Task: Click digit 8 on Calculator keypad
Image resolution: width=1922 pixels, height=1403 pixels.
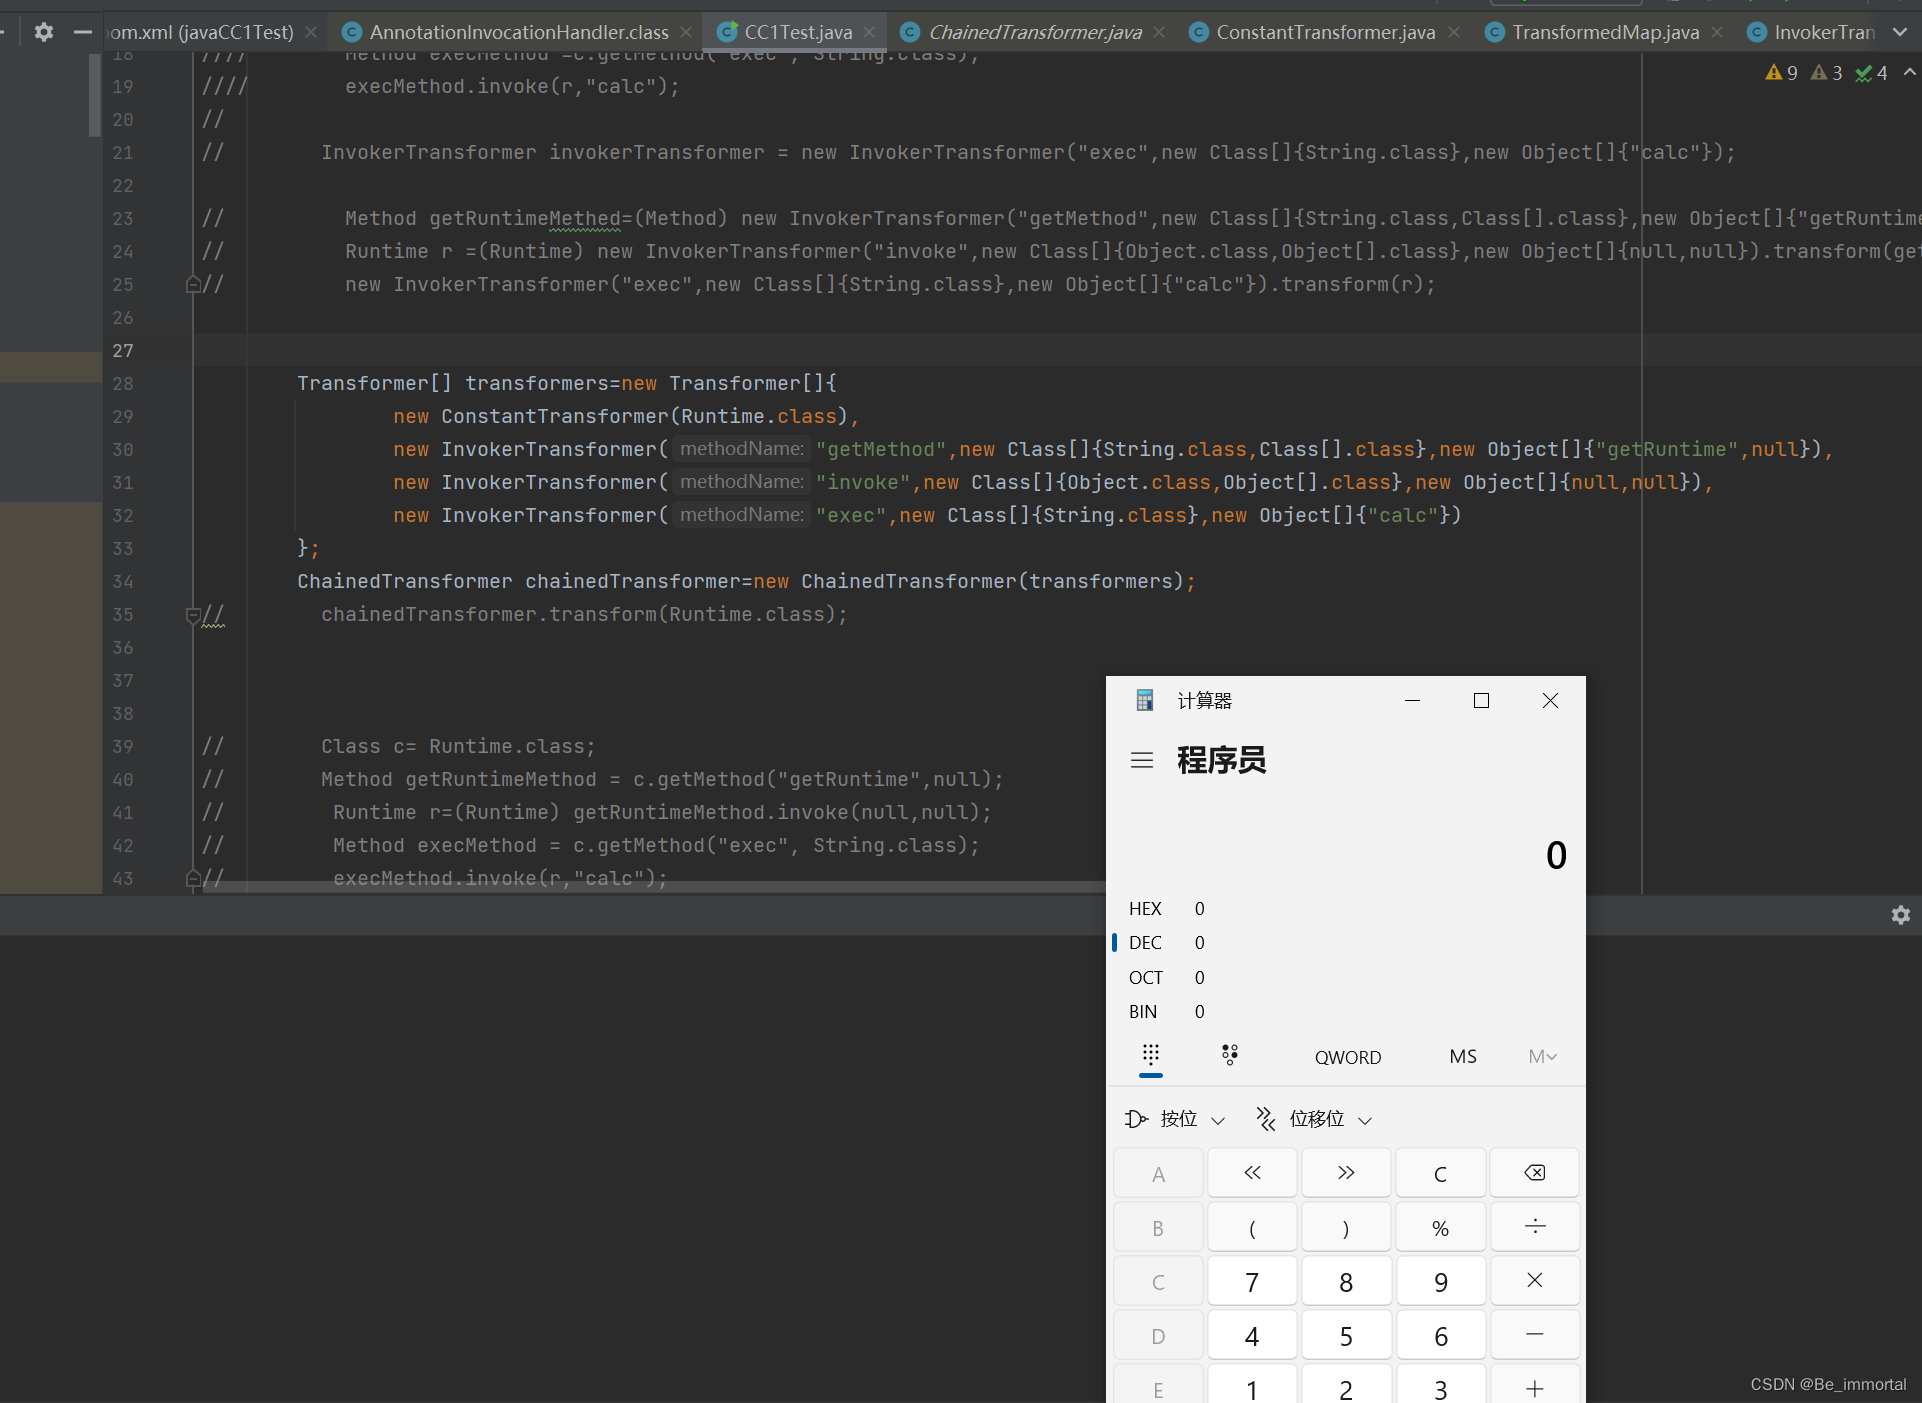Action: pos(1346,1281)
